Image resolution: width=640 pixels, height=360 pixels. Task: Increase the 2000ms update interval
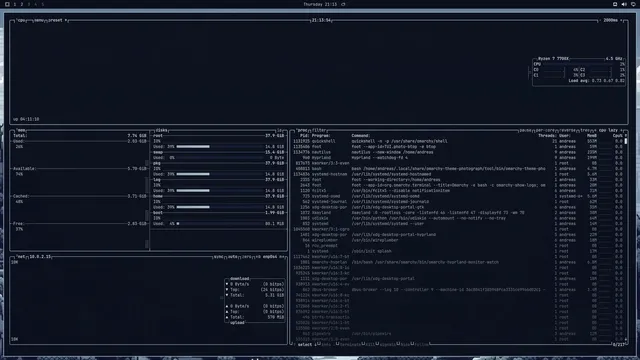(x=621, y=20)
